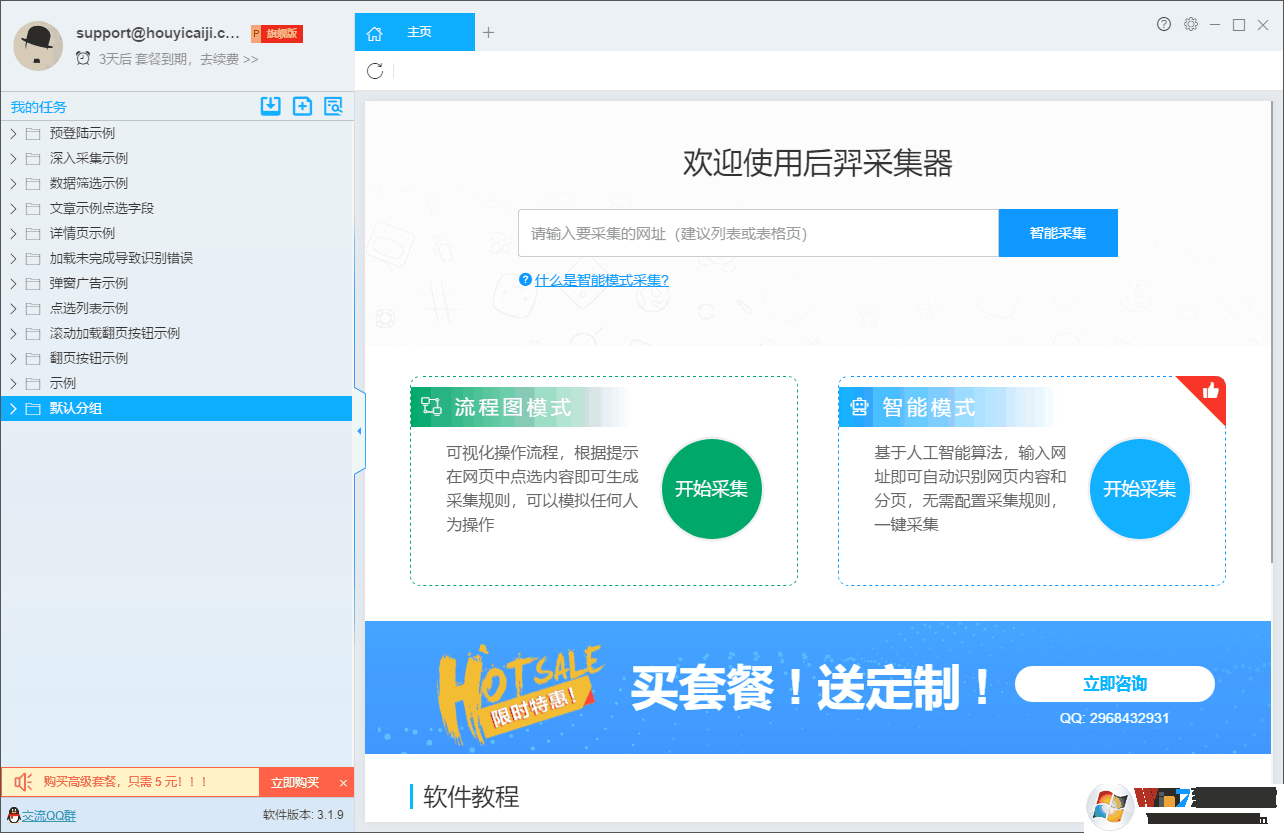Click the import task icon beside 我的任务
Screen dimensions: 1284x833
point(271,106)
